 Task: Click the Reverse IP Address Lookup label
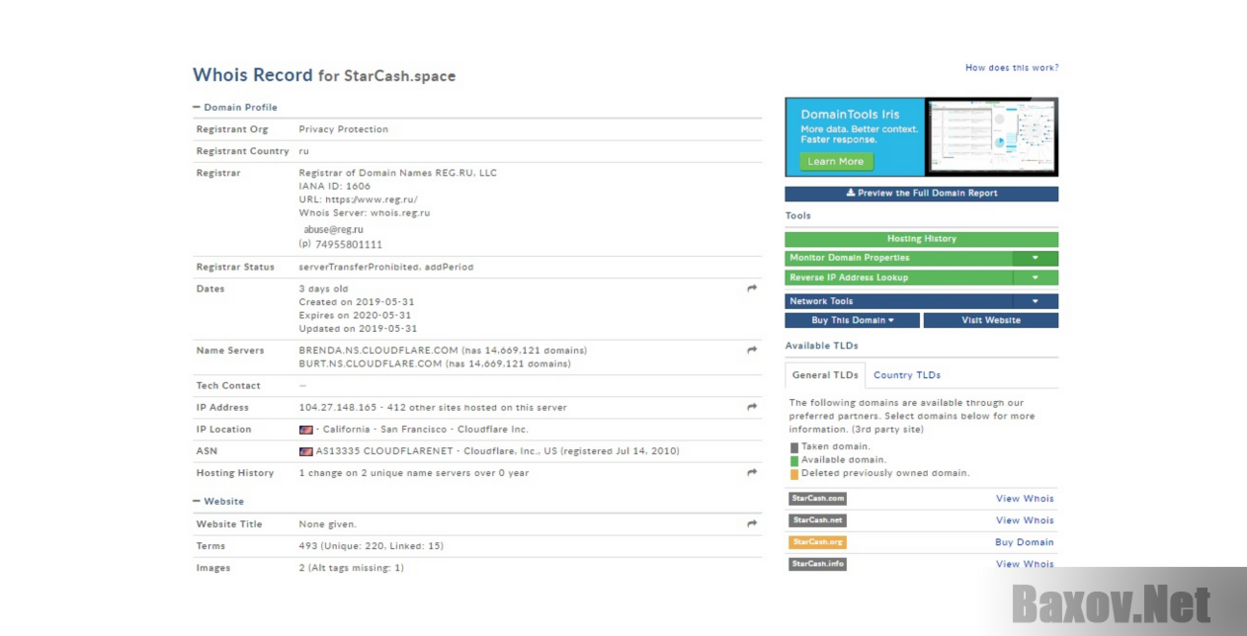click(x=849, y=278)
